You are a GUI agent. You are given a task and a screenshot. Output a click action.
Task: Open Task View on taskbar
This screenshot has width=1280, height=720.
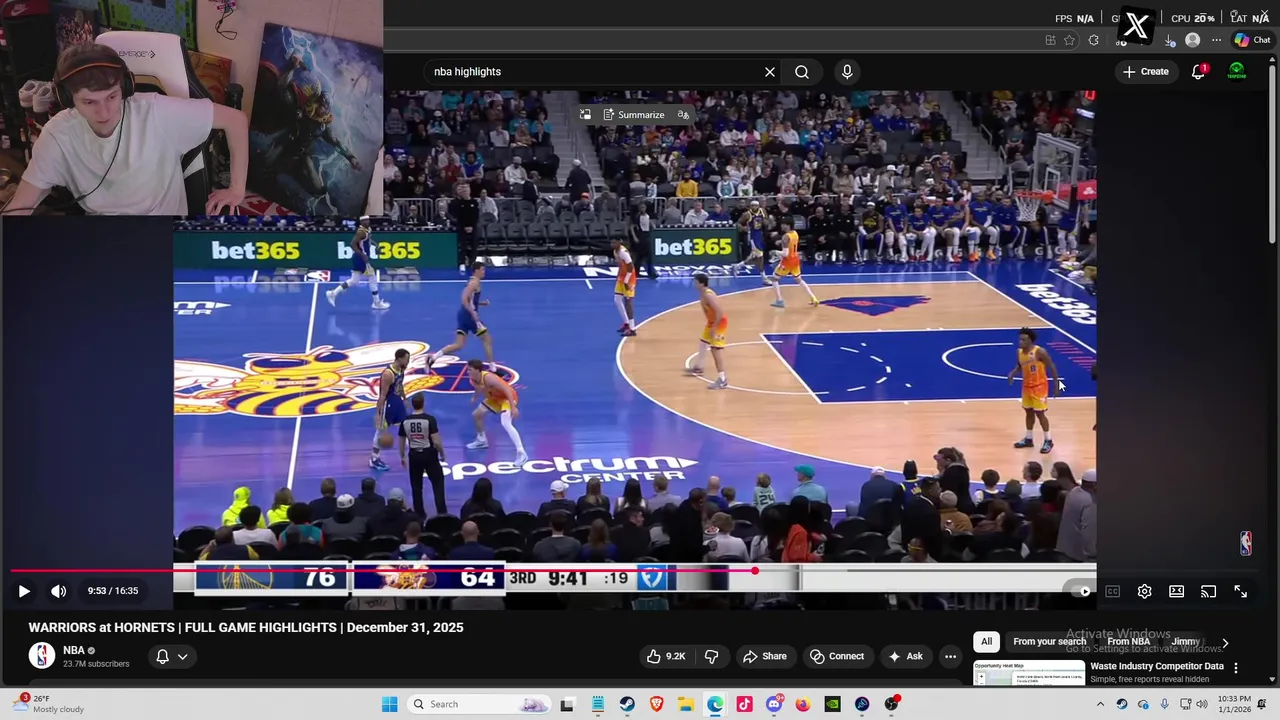567,704
